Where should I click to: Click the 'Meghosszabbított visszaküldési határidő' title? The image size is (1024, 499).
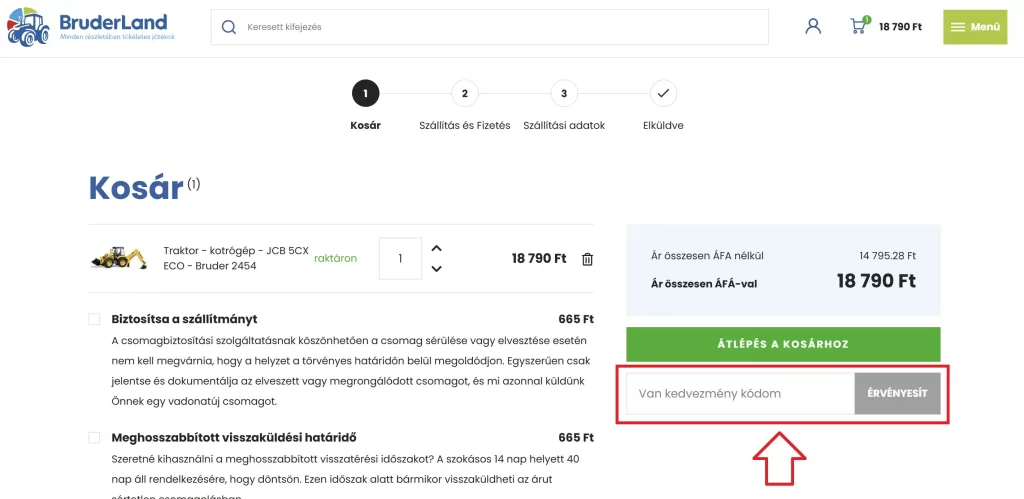234,438
